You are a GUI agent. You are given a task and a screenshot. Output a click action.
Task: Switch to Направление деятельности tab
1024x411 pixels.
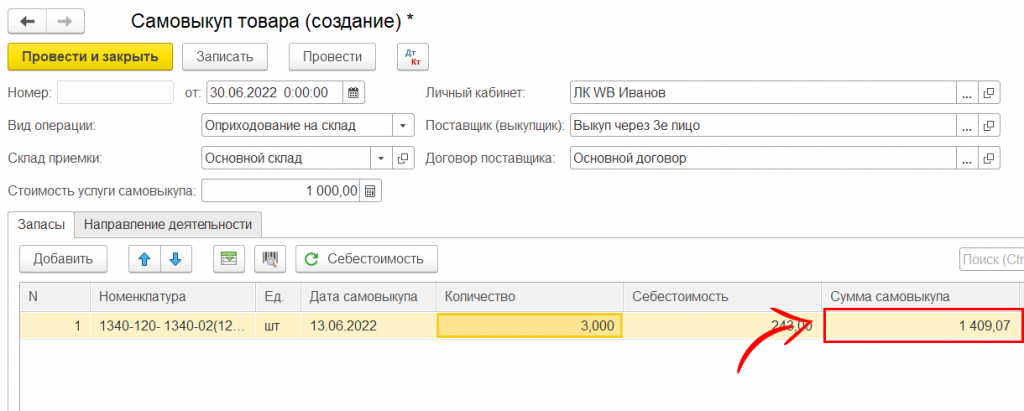[169, 225]
